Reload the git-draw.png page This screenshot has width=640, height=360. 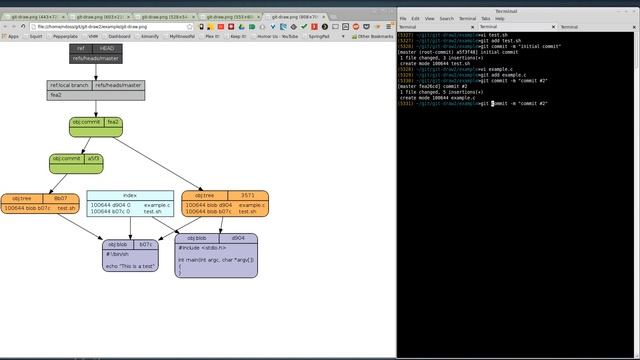[x=23, y=27]
